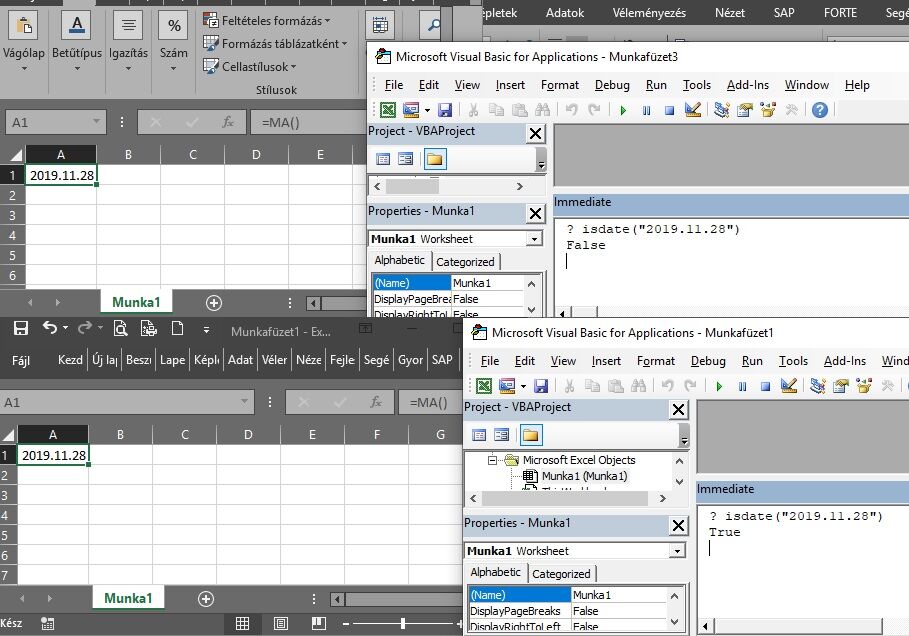Open object dropdown in Munkafüzet3 Properties pane
909x636 pixels.
(x=534, y=239)
